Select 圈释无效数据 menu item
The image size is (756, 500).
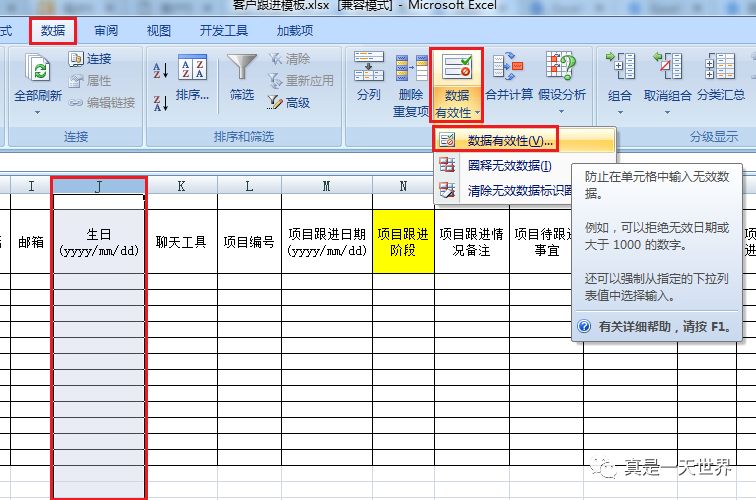point(509,165)
